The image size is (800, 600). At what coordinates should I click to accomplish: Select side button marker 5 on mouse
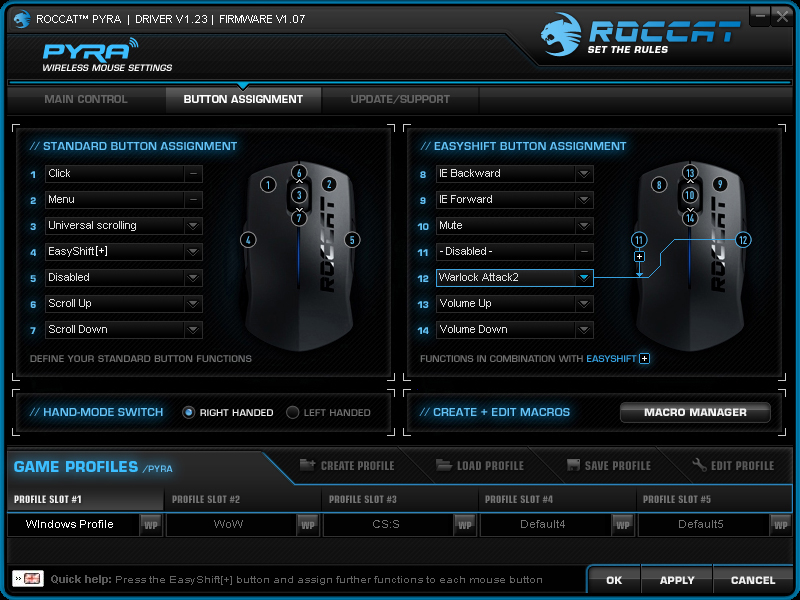point(352,240)
